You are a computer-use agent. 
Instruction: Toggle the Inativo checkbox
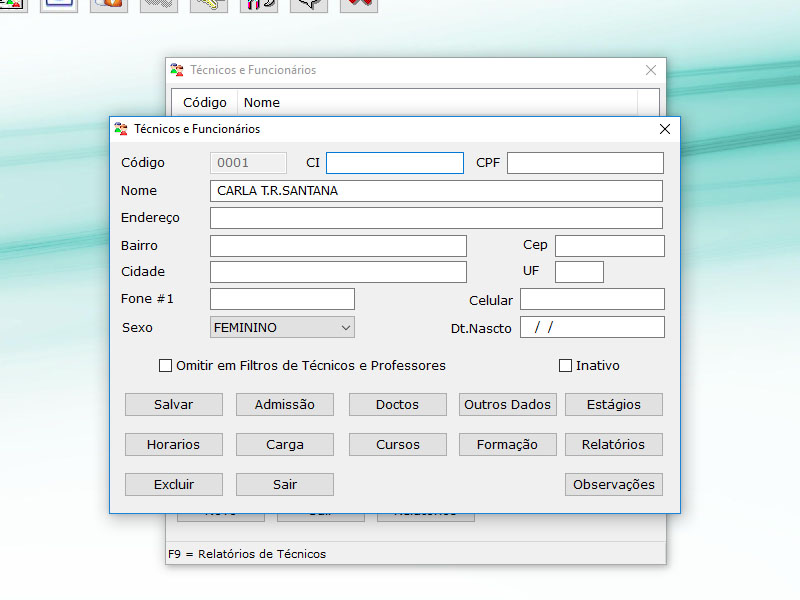pyautogui.click(x=566, y=366)
